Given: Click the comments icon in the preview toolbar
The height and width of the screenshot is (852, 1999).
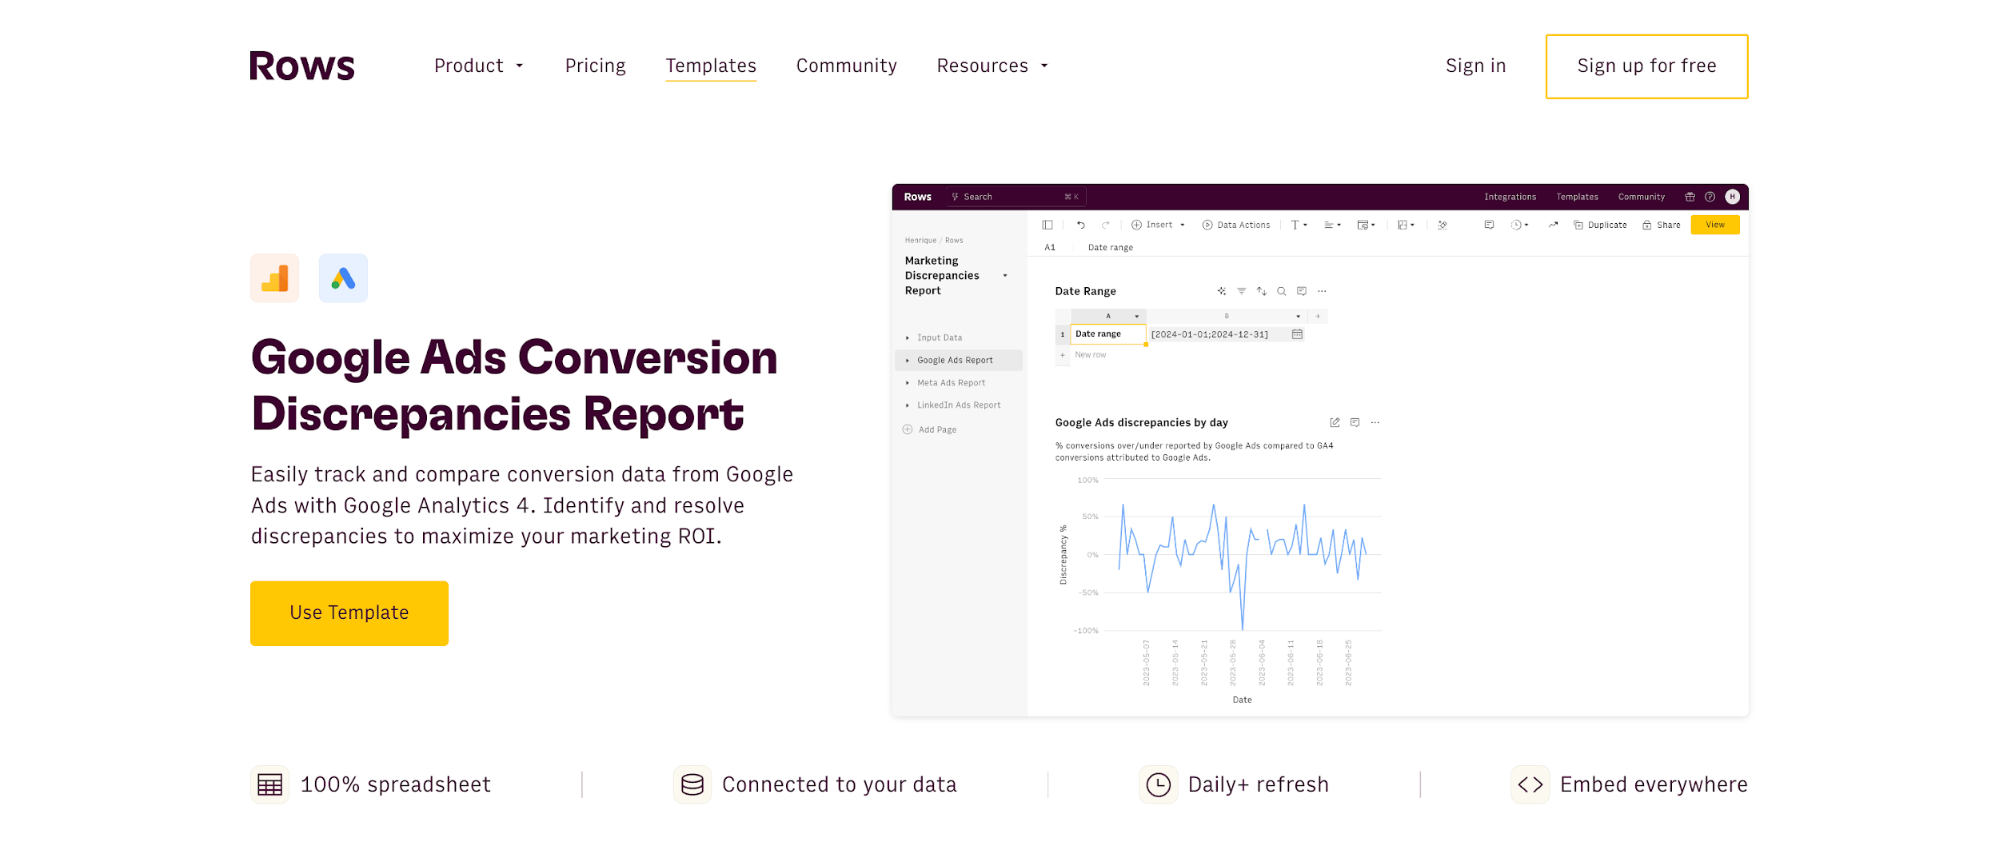Looking at the screenshot, I should (x=1489, y=225).
